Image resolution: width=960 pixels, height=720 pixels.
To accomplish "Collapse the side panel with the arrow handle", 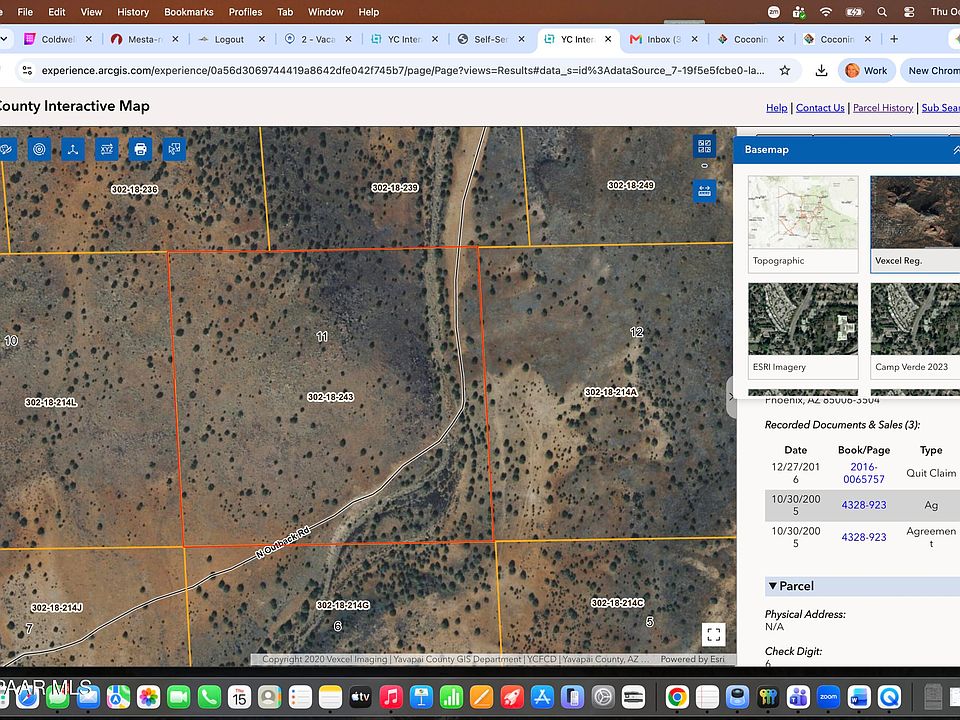I will pyautogui.click(x=730, y=397).
